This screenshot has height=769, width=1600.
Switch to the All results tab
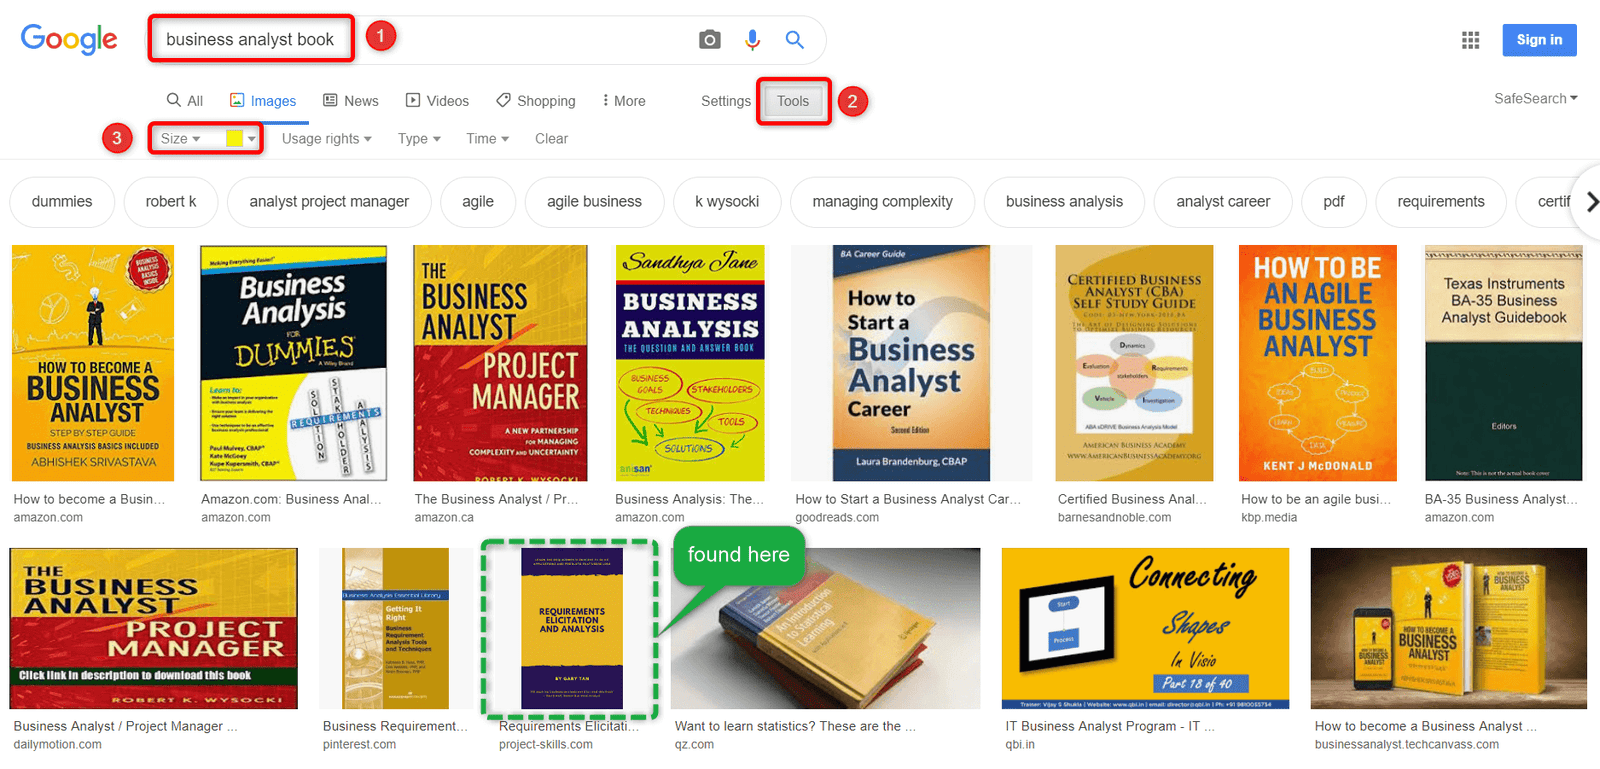(185, 101)
